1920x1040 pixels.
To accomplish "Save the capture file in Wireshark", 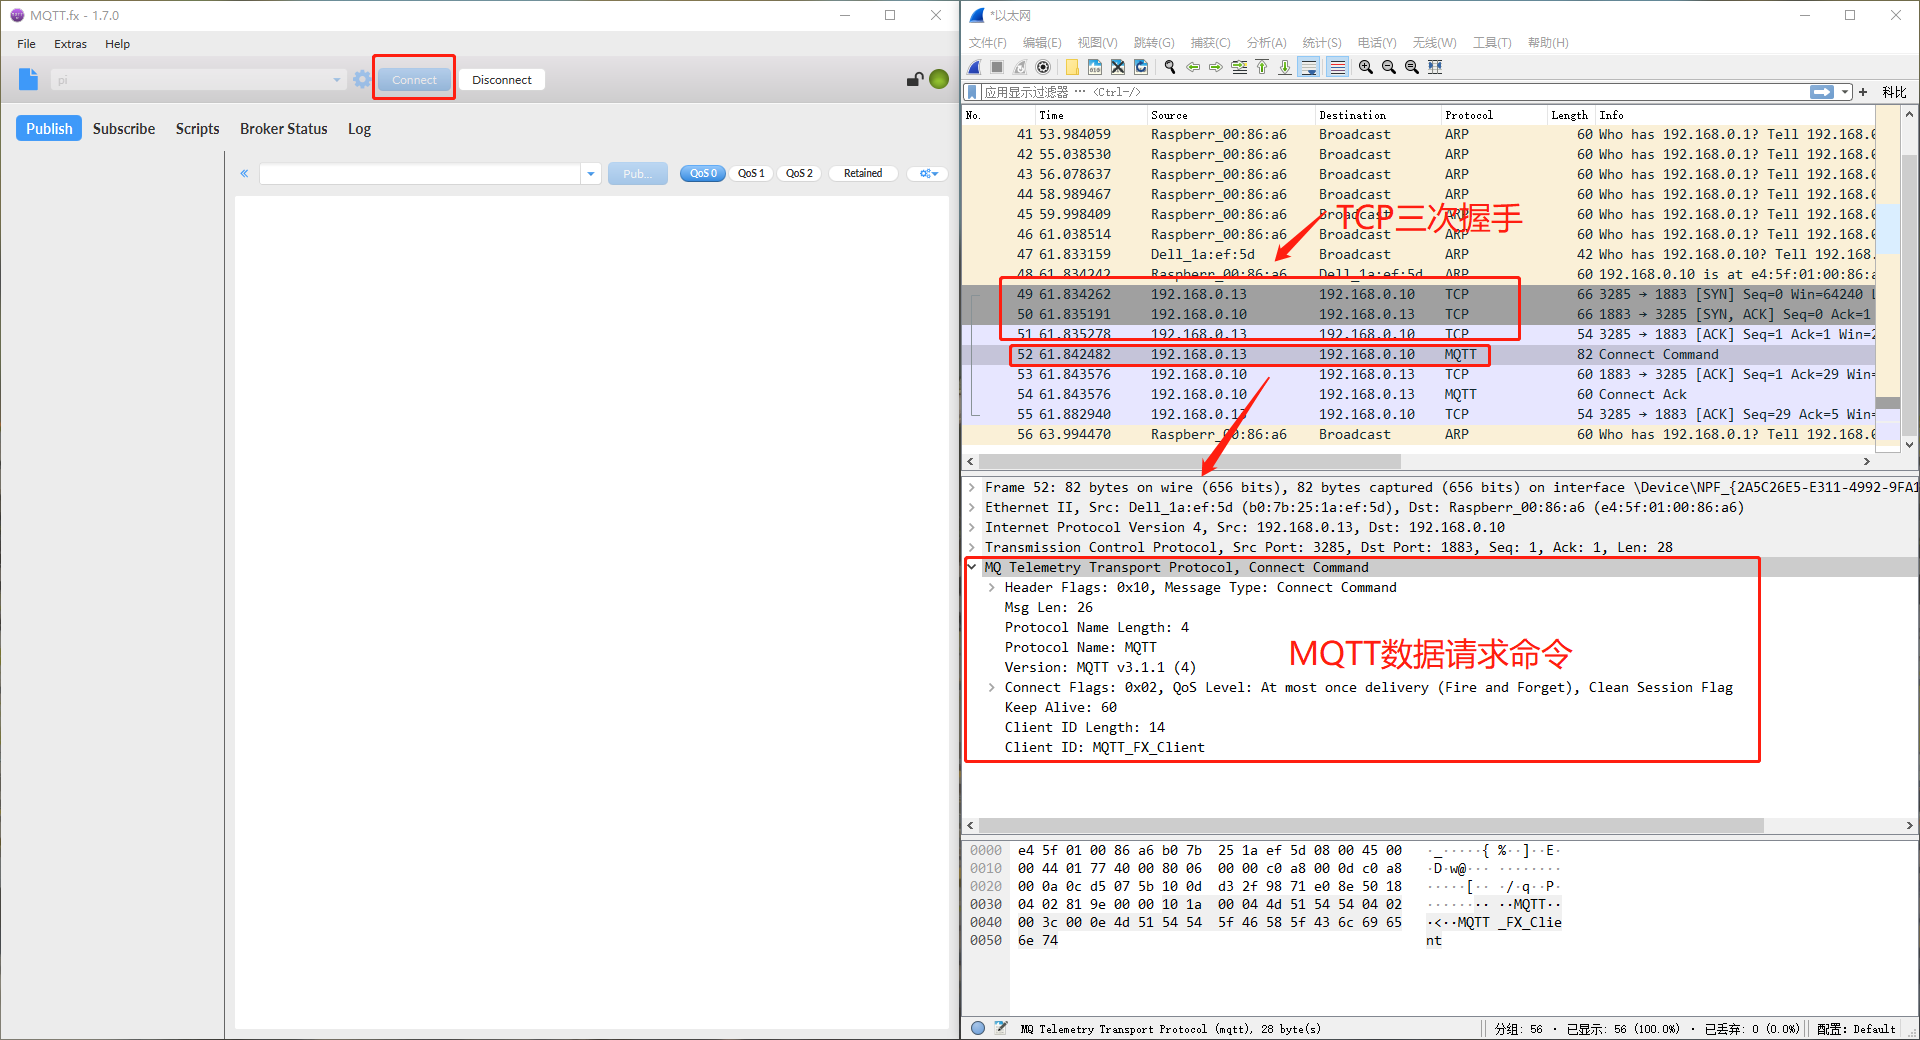I will (x=1095, y=67).
